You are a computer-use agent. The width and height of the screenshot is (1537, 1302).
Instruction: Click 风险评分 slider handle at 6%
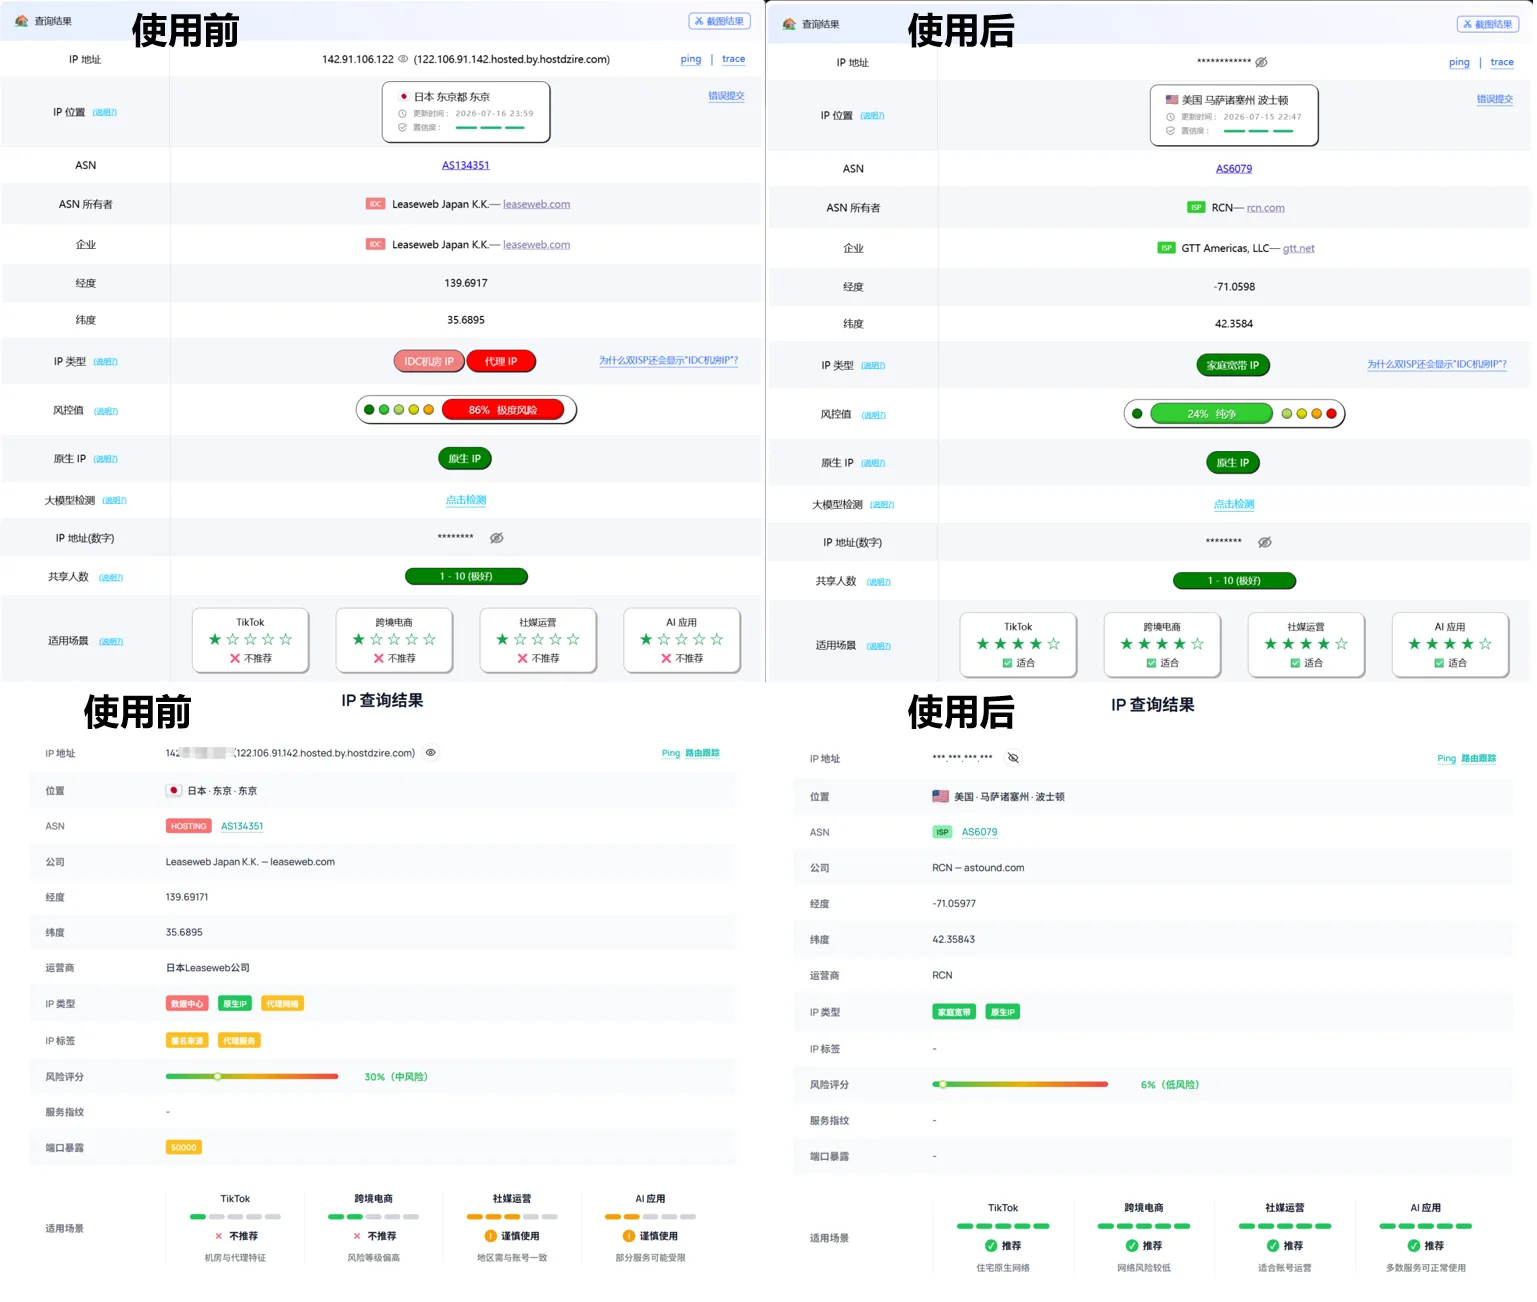tap(942, 1084)
